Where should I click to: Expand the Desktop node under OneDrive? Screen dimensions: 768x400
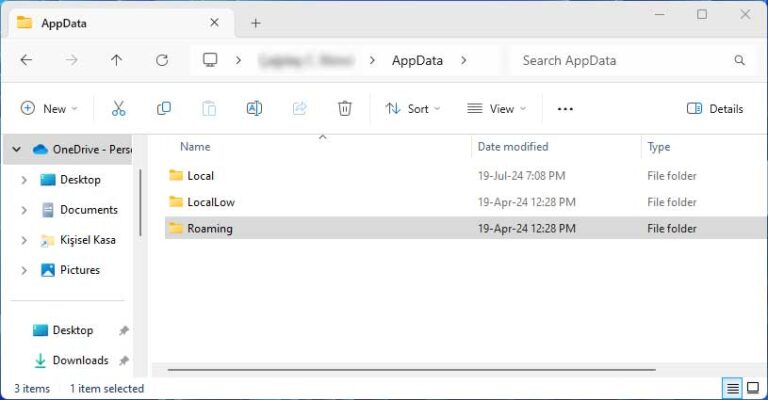pyautogui.click(x=24, y=180)
